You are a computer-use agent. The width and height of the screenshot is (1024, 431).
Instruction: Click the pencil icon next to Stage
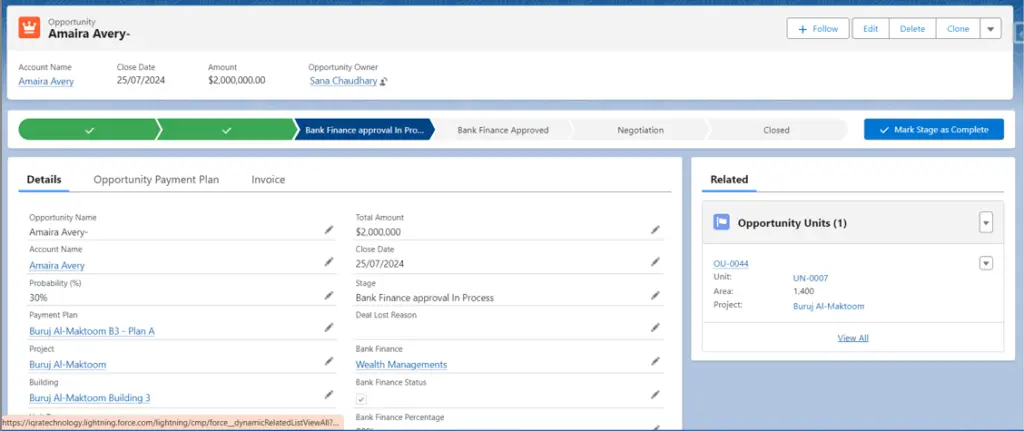pos(655,296)
